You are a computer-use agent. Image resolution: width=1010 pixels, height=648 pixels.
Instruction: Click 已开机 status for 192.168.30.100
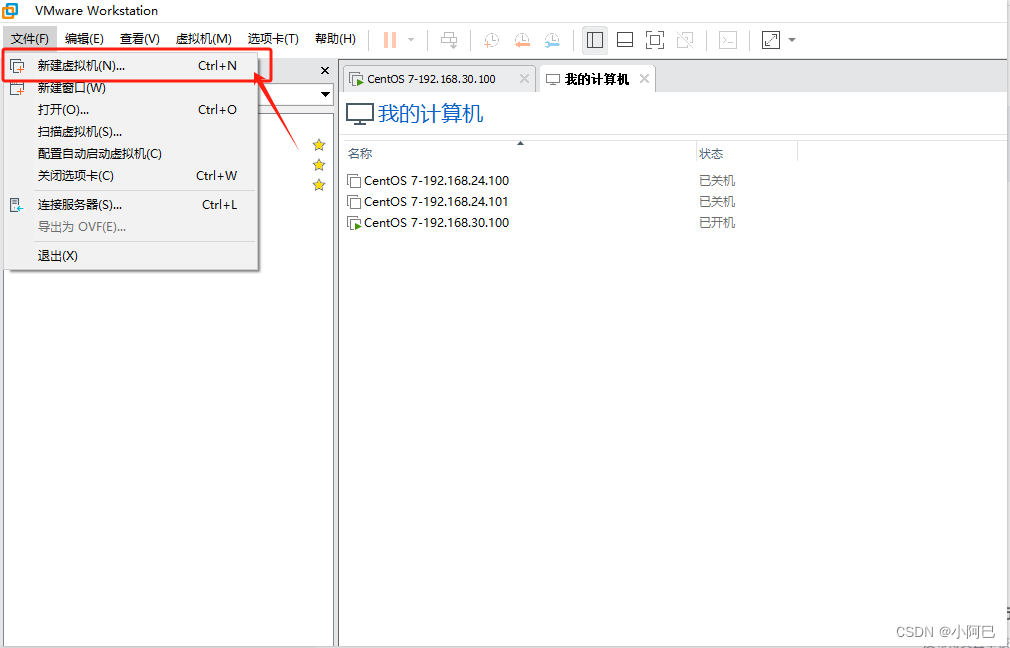coord(717,223)
